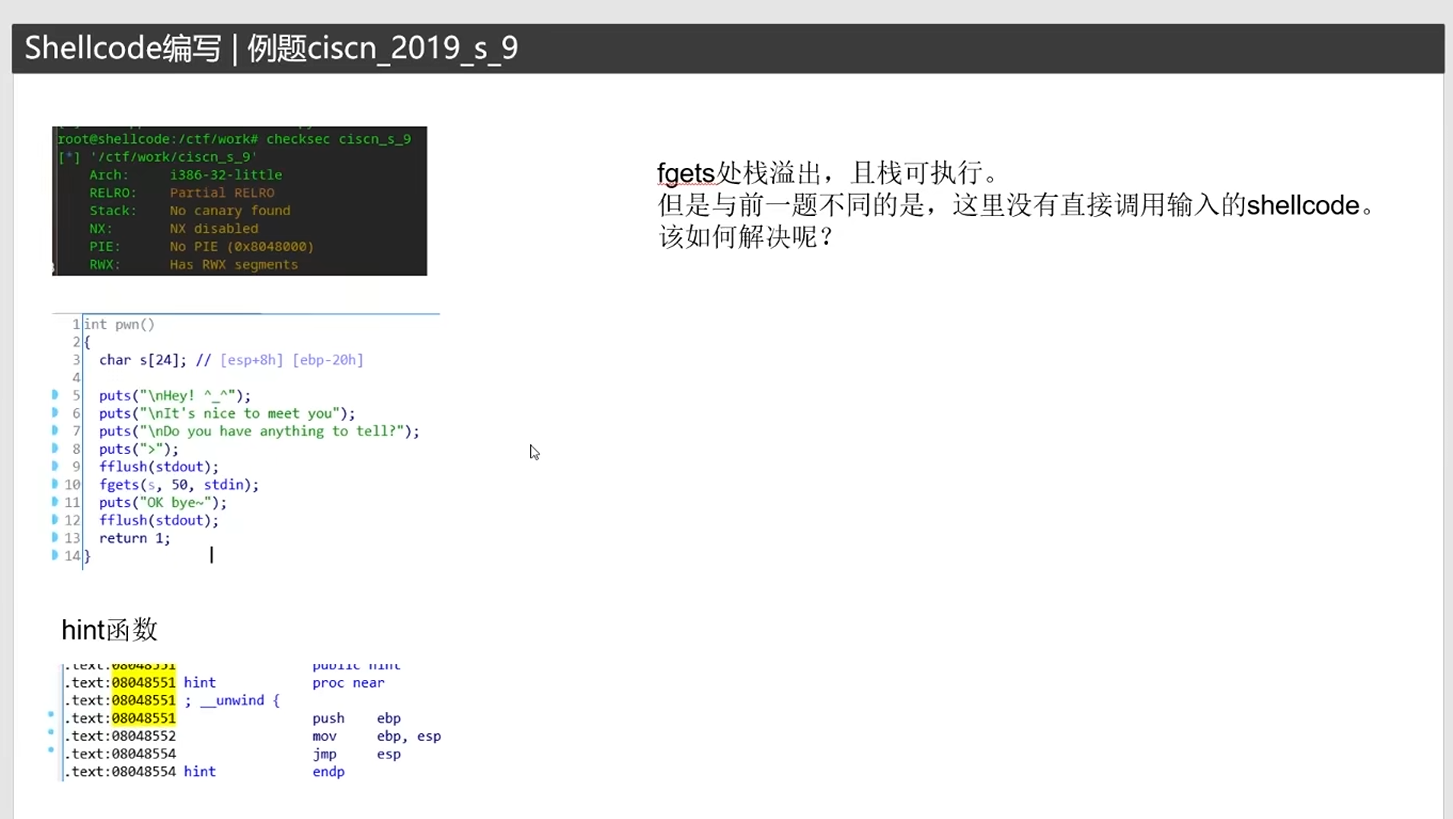1453x819 pixels.
Task: Click the Has RWX segments line
Action: 233,265
